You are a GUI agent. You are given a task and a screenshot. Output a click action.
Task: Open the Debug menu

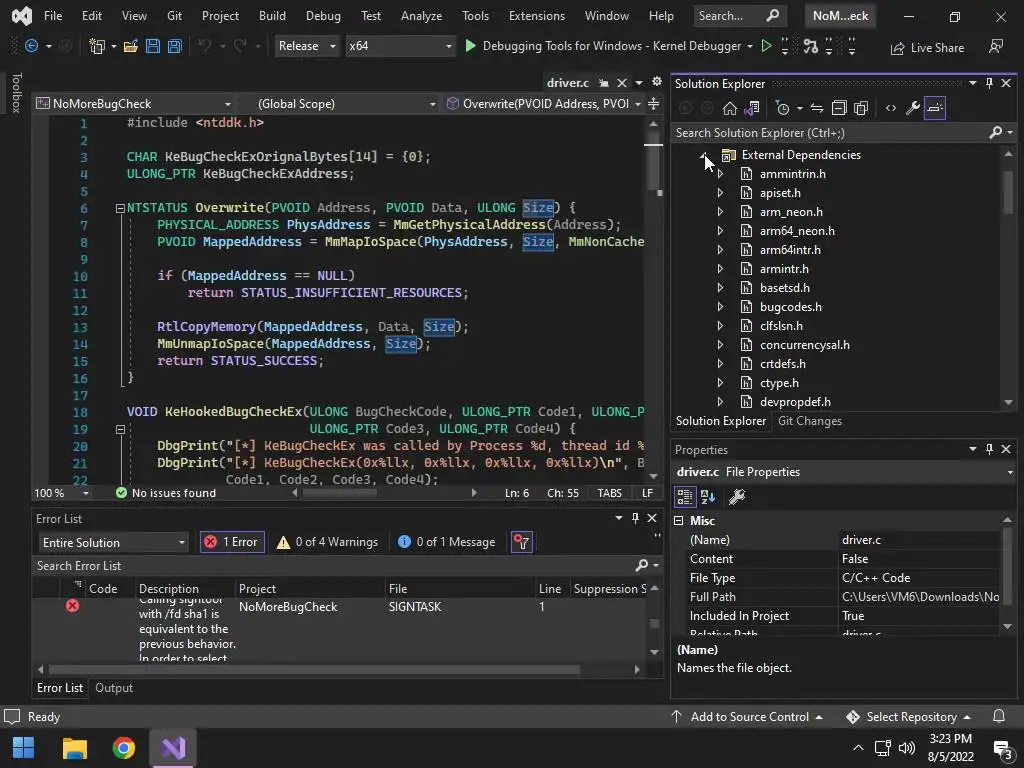[323, 16]
